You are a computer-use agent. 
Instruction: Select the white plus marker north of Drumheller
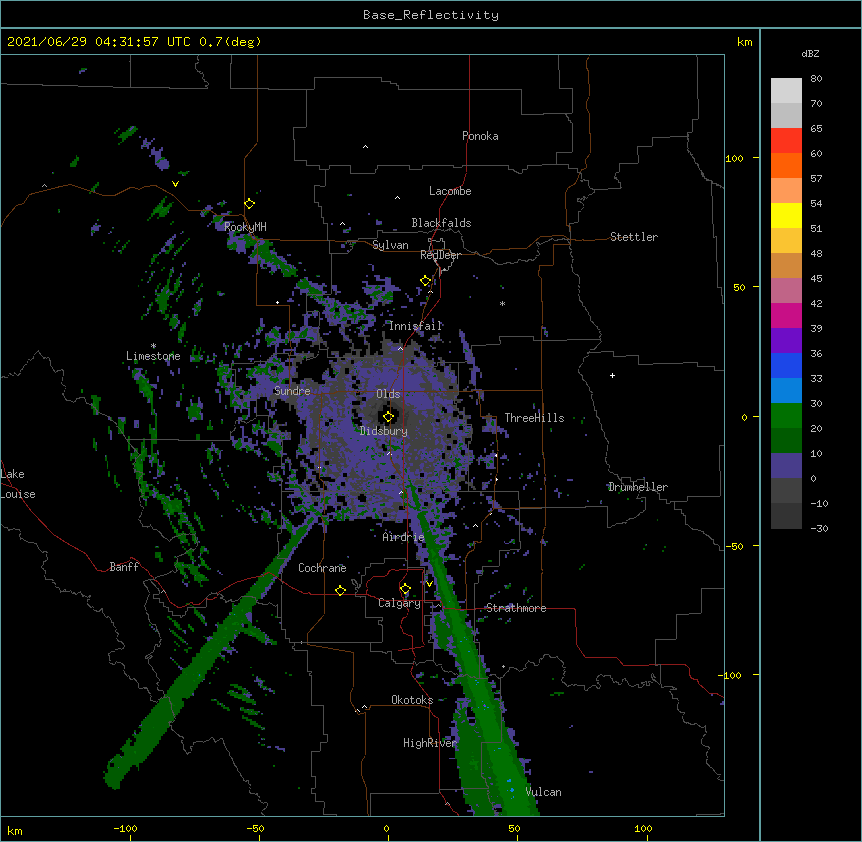(x=612, y=375)
